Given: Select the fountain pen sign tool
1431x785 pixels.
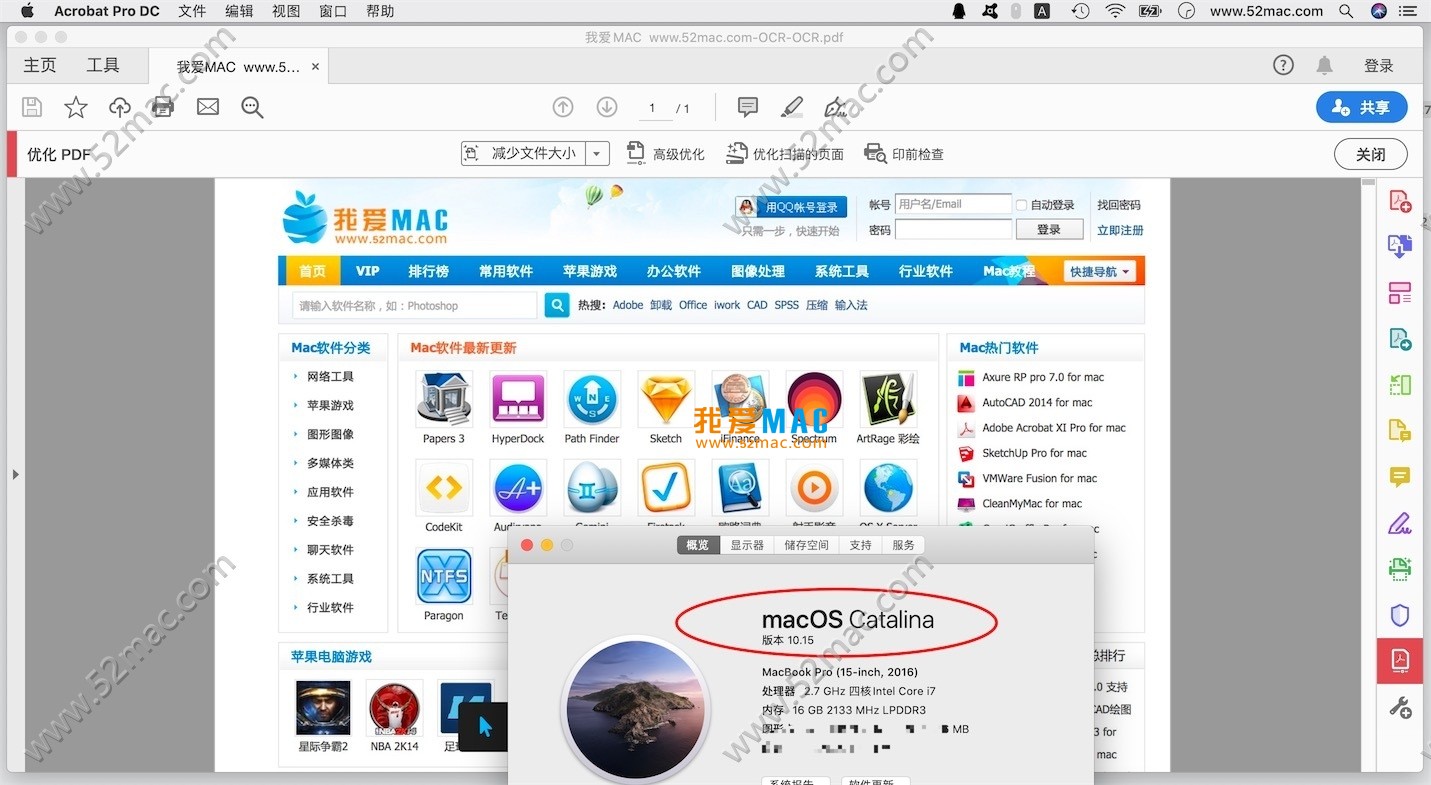Looking at the screenshot, I should pos(835,107).
